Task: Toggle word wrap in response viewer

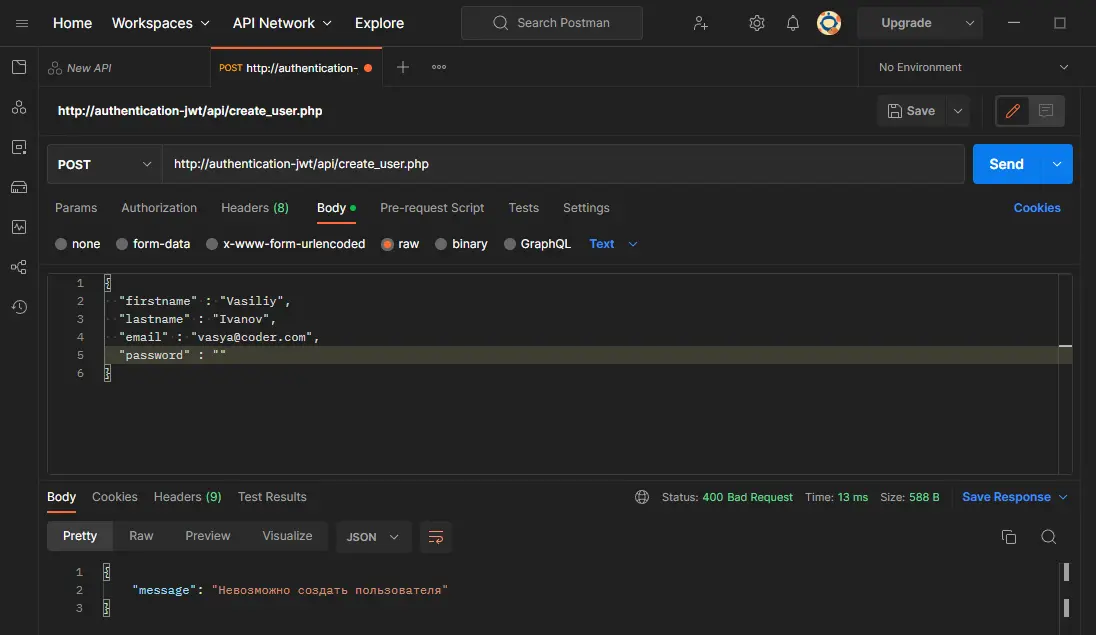Action: click(x=436, y=537)
